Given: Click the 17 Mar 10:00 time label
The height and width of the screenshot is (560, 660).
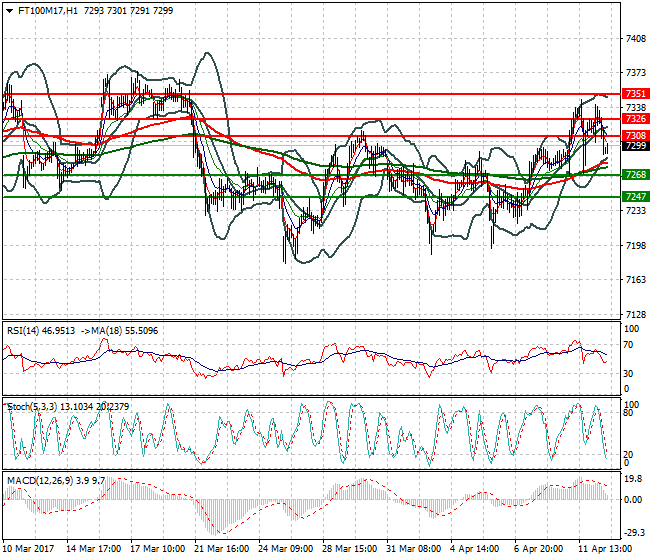Looking at the screenshot, I should (x=157, y=549).
